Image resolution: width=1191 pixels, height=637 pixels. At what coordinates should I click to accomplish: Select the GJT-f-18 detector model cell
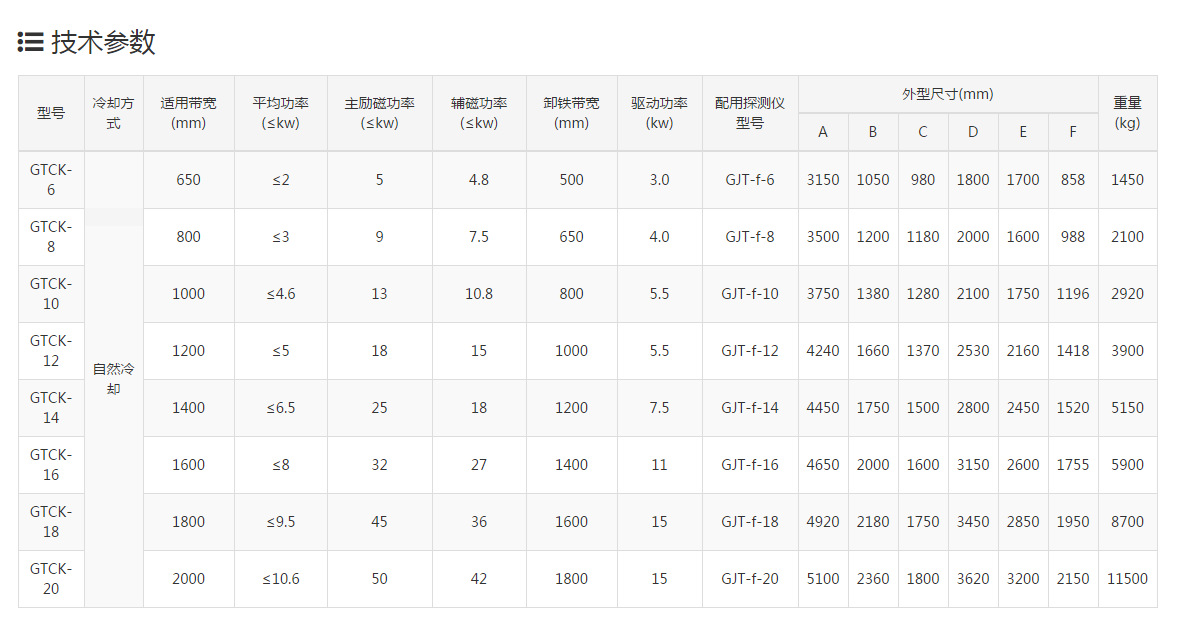(750, 522)
